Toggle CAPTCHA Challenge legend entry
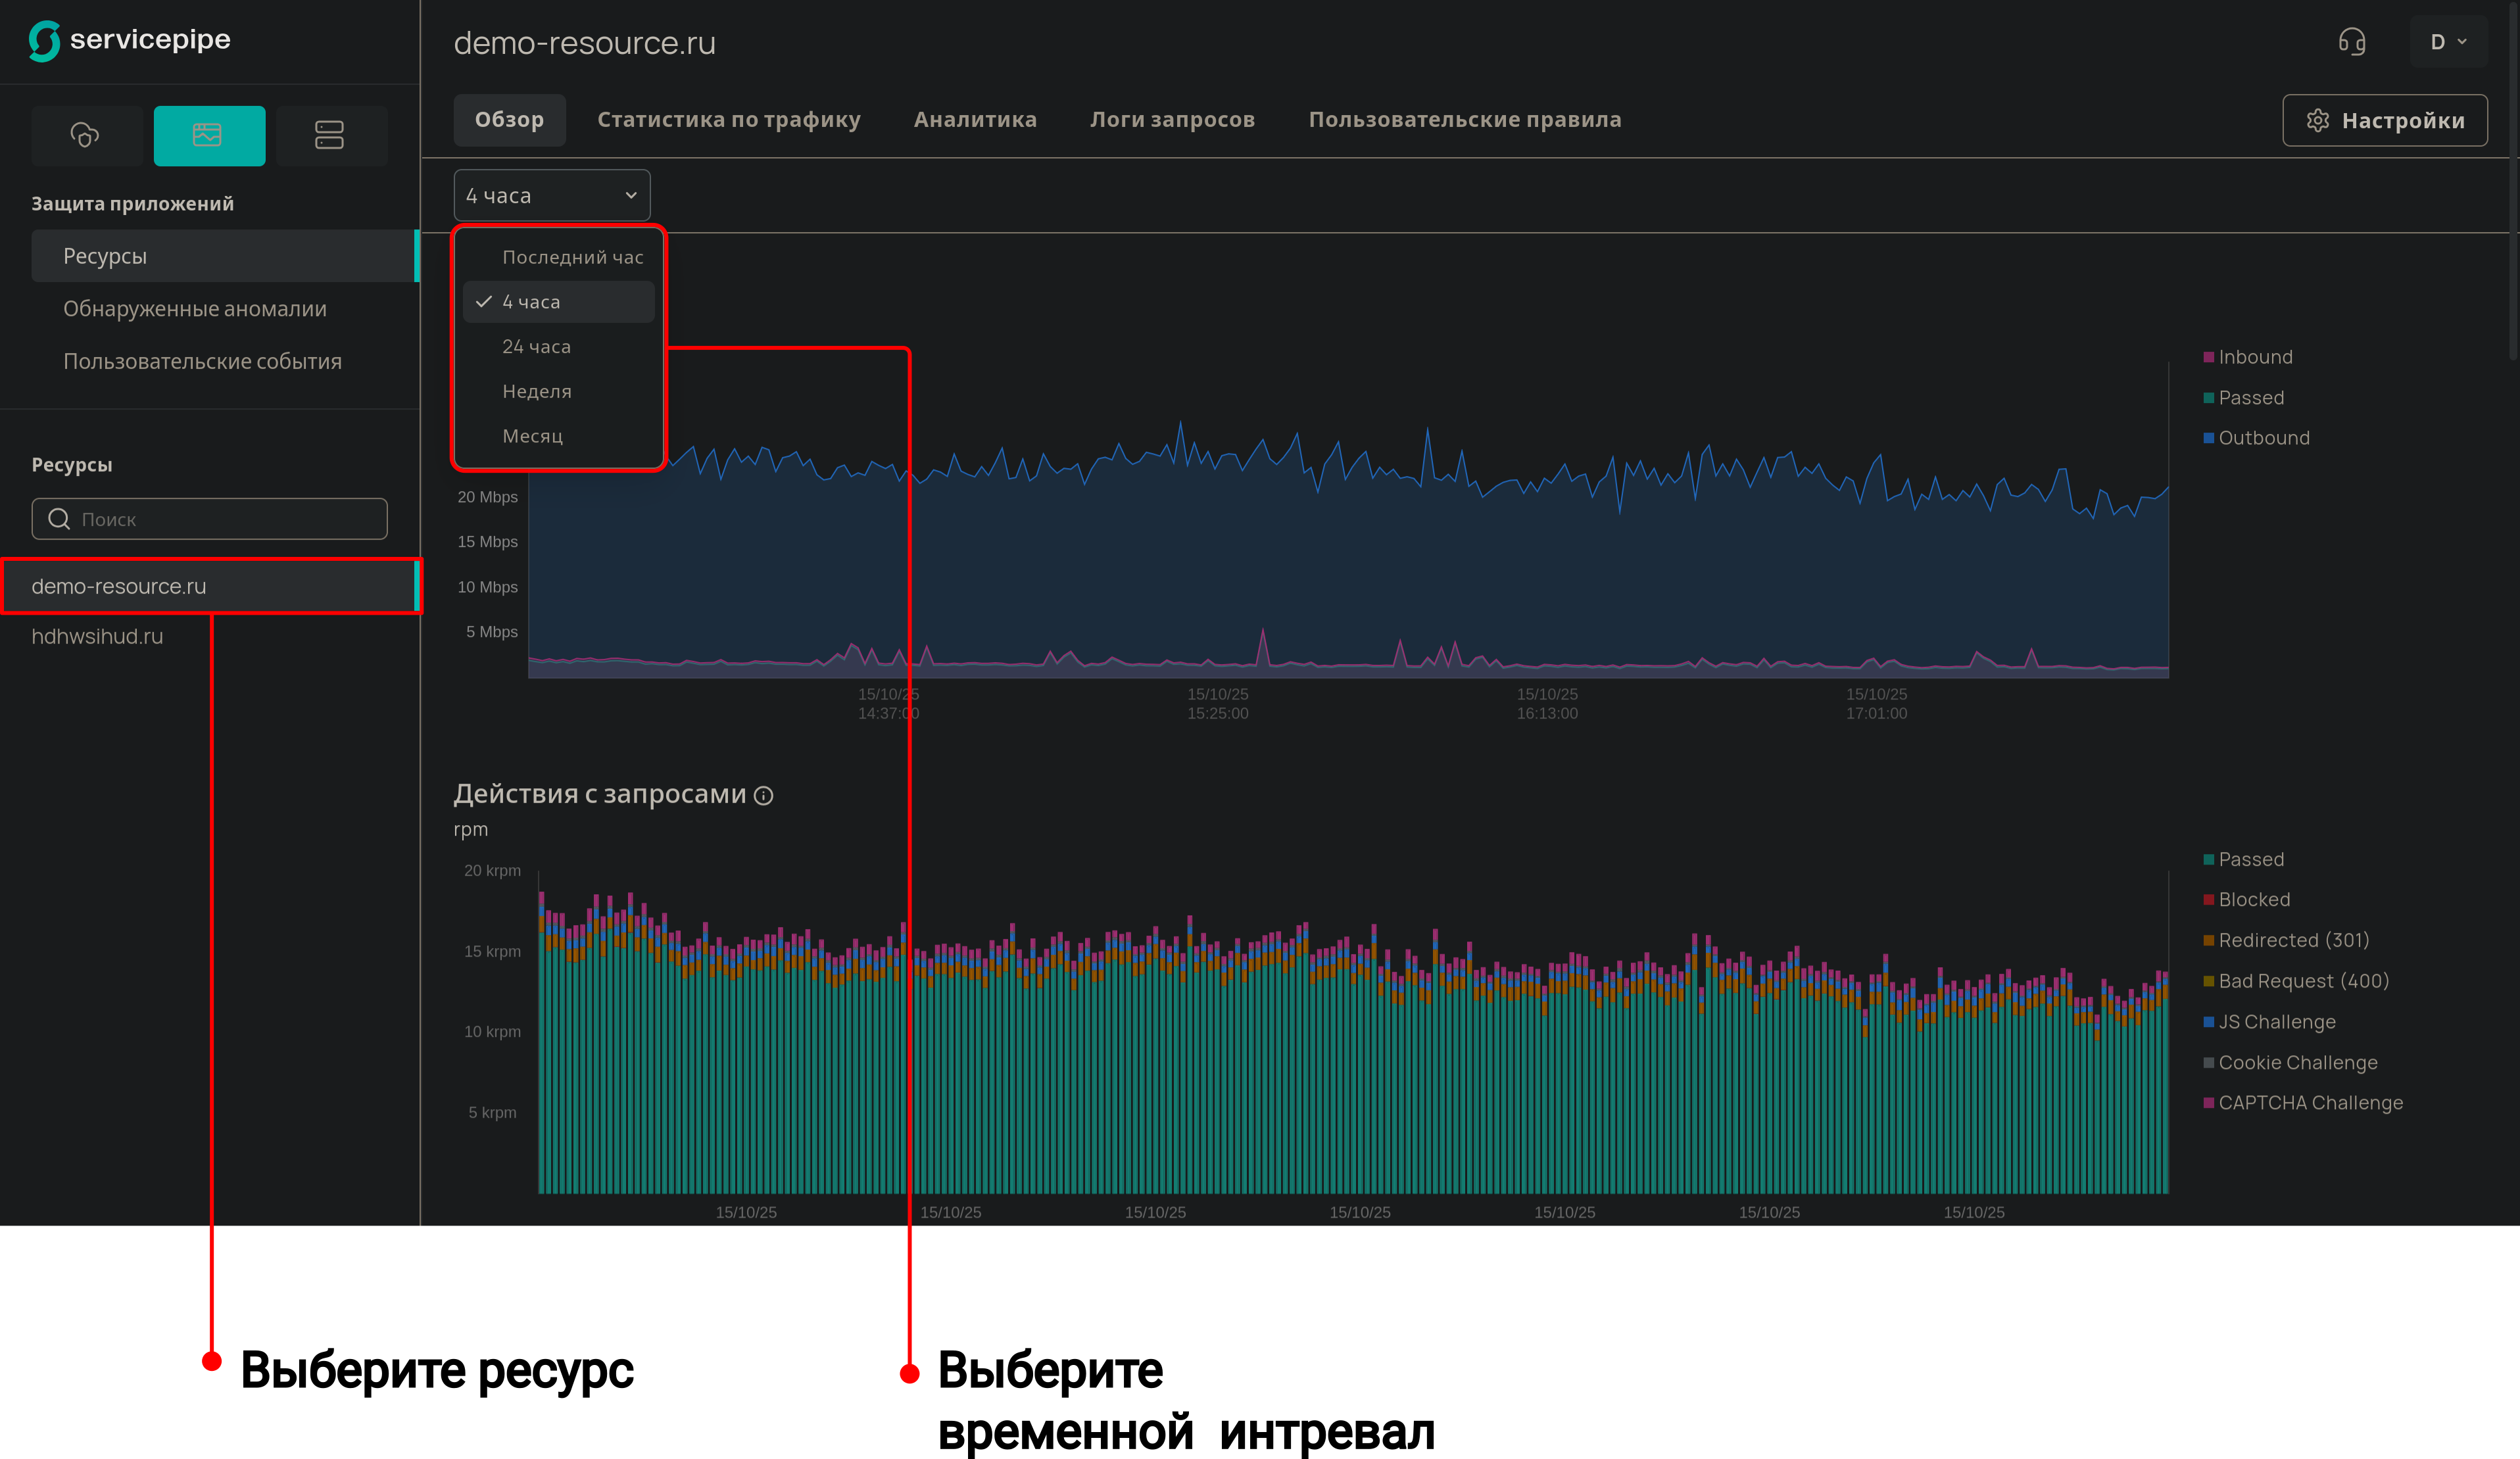Screen dimensions: 2520x1459 (x=2304, y=1103)
